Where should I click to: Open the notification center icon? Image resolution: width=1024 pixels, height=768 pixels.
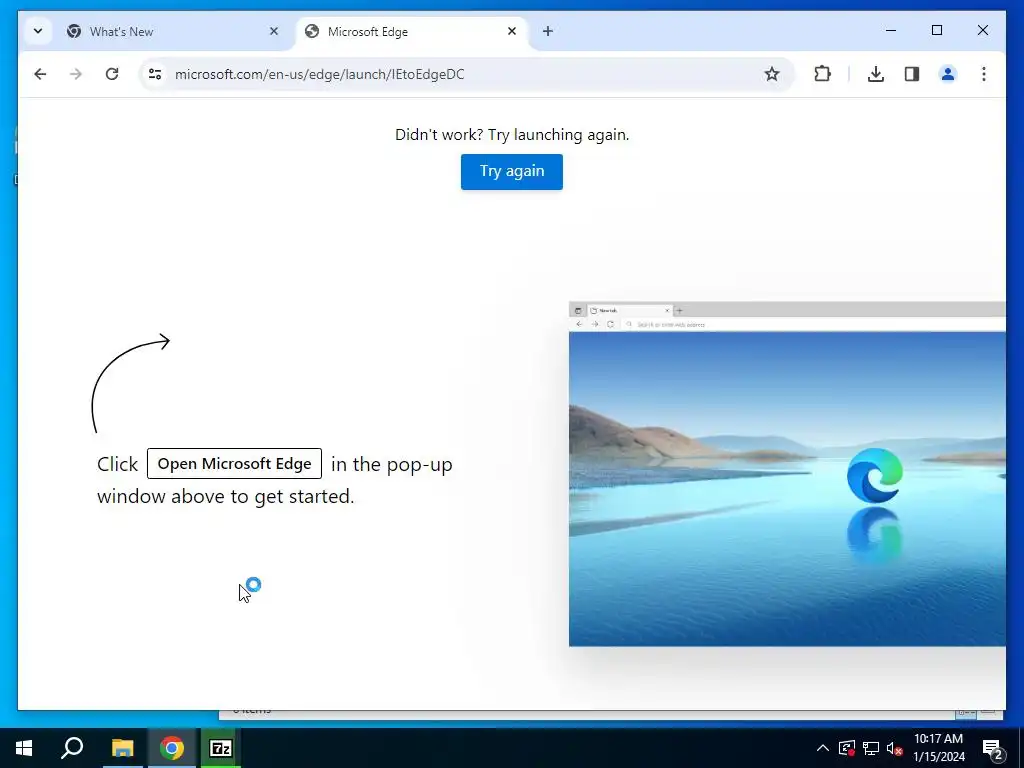click(x=993, y=748)
